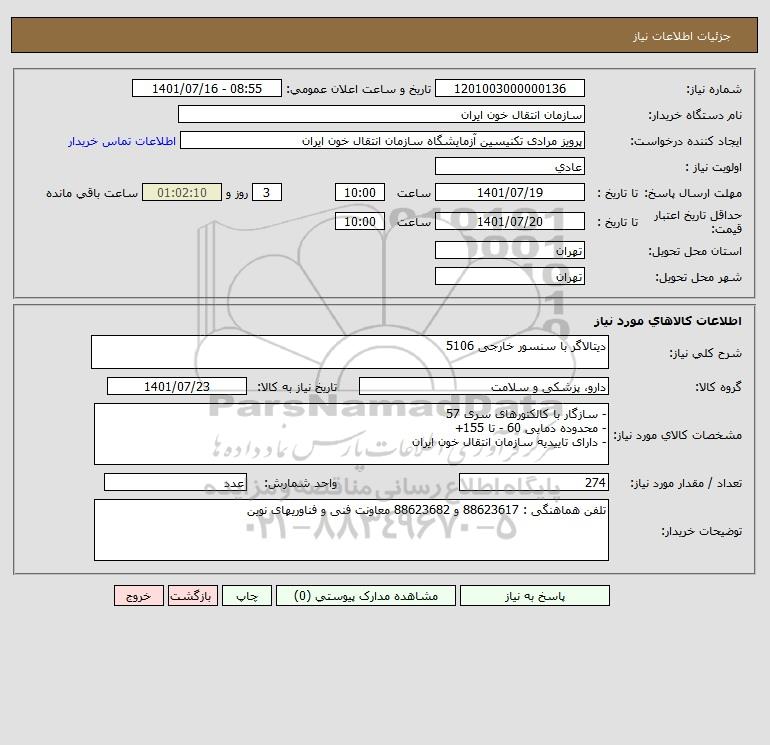Click the goods group field دارو، پزشکی و سلامت
The height and width of the screenshot is (745, 770).
coord(484,386)
